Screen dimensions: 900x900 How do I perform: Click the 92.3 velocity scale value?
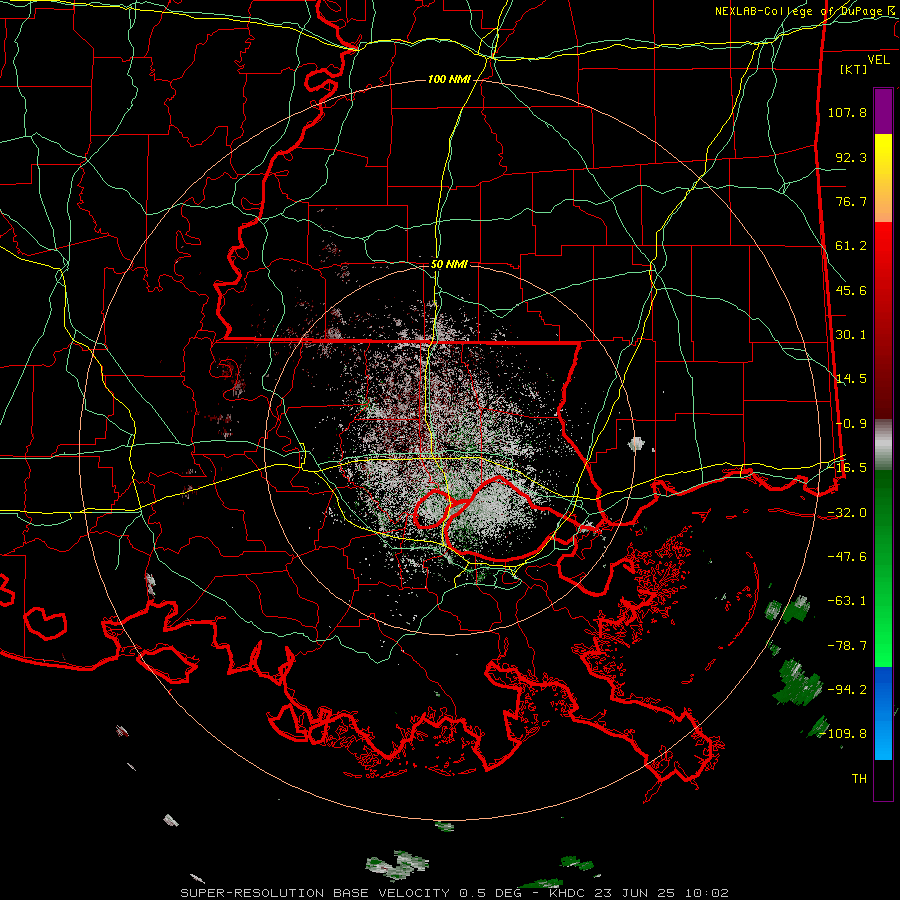851,157
